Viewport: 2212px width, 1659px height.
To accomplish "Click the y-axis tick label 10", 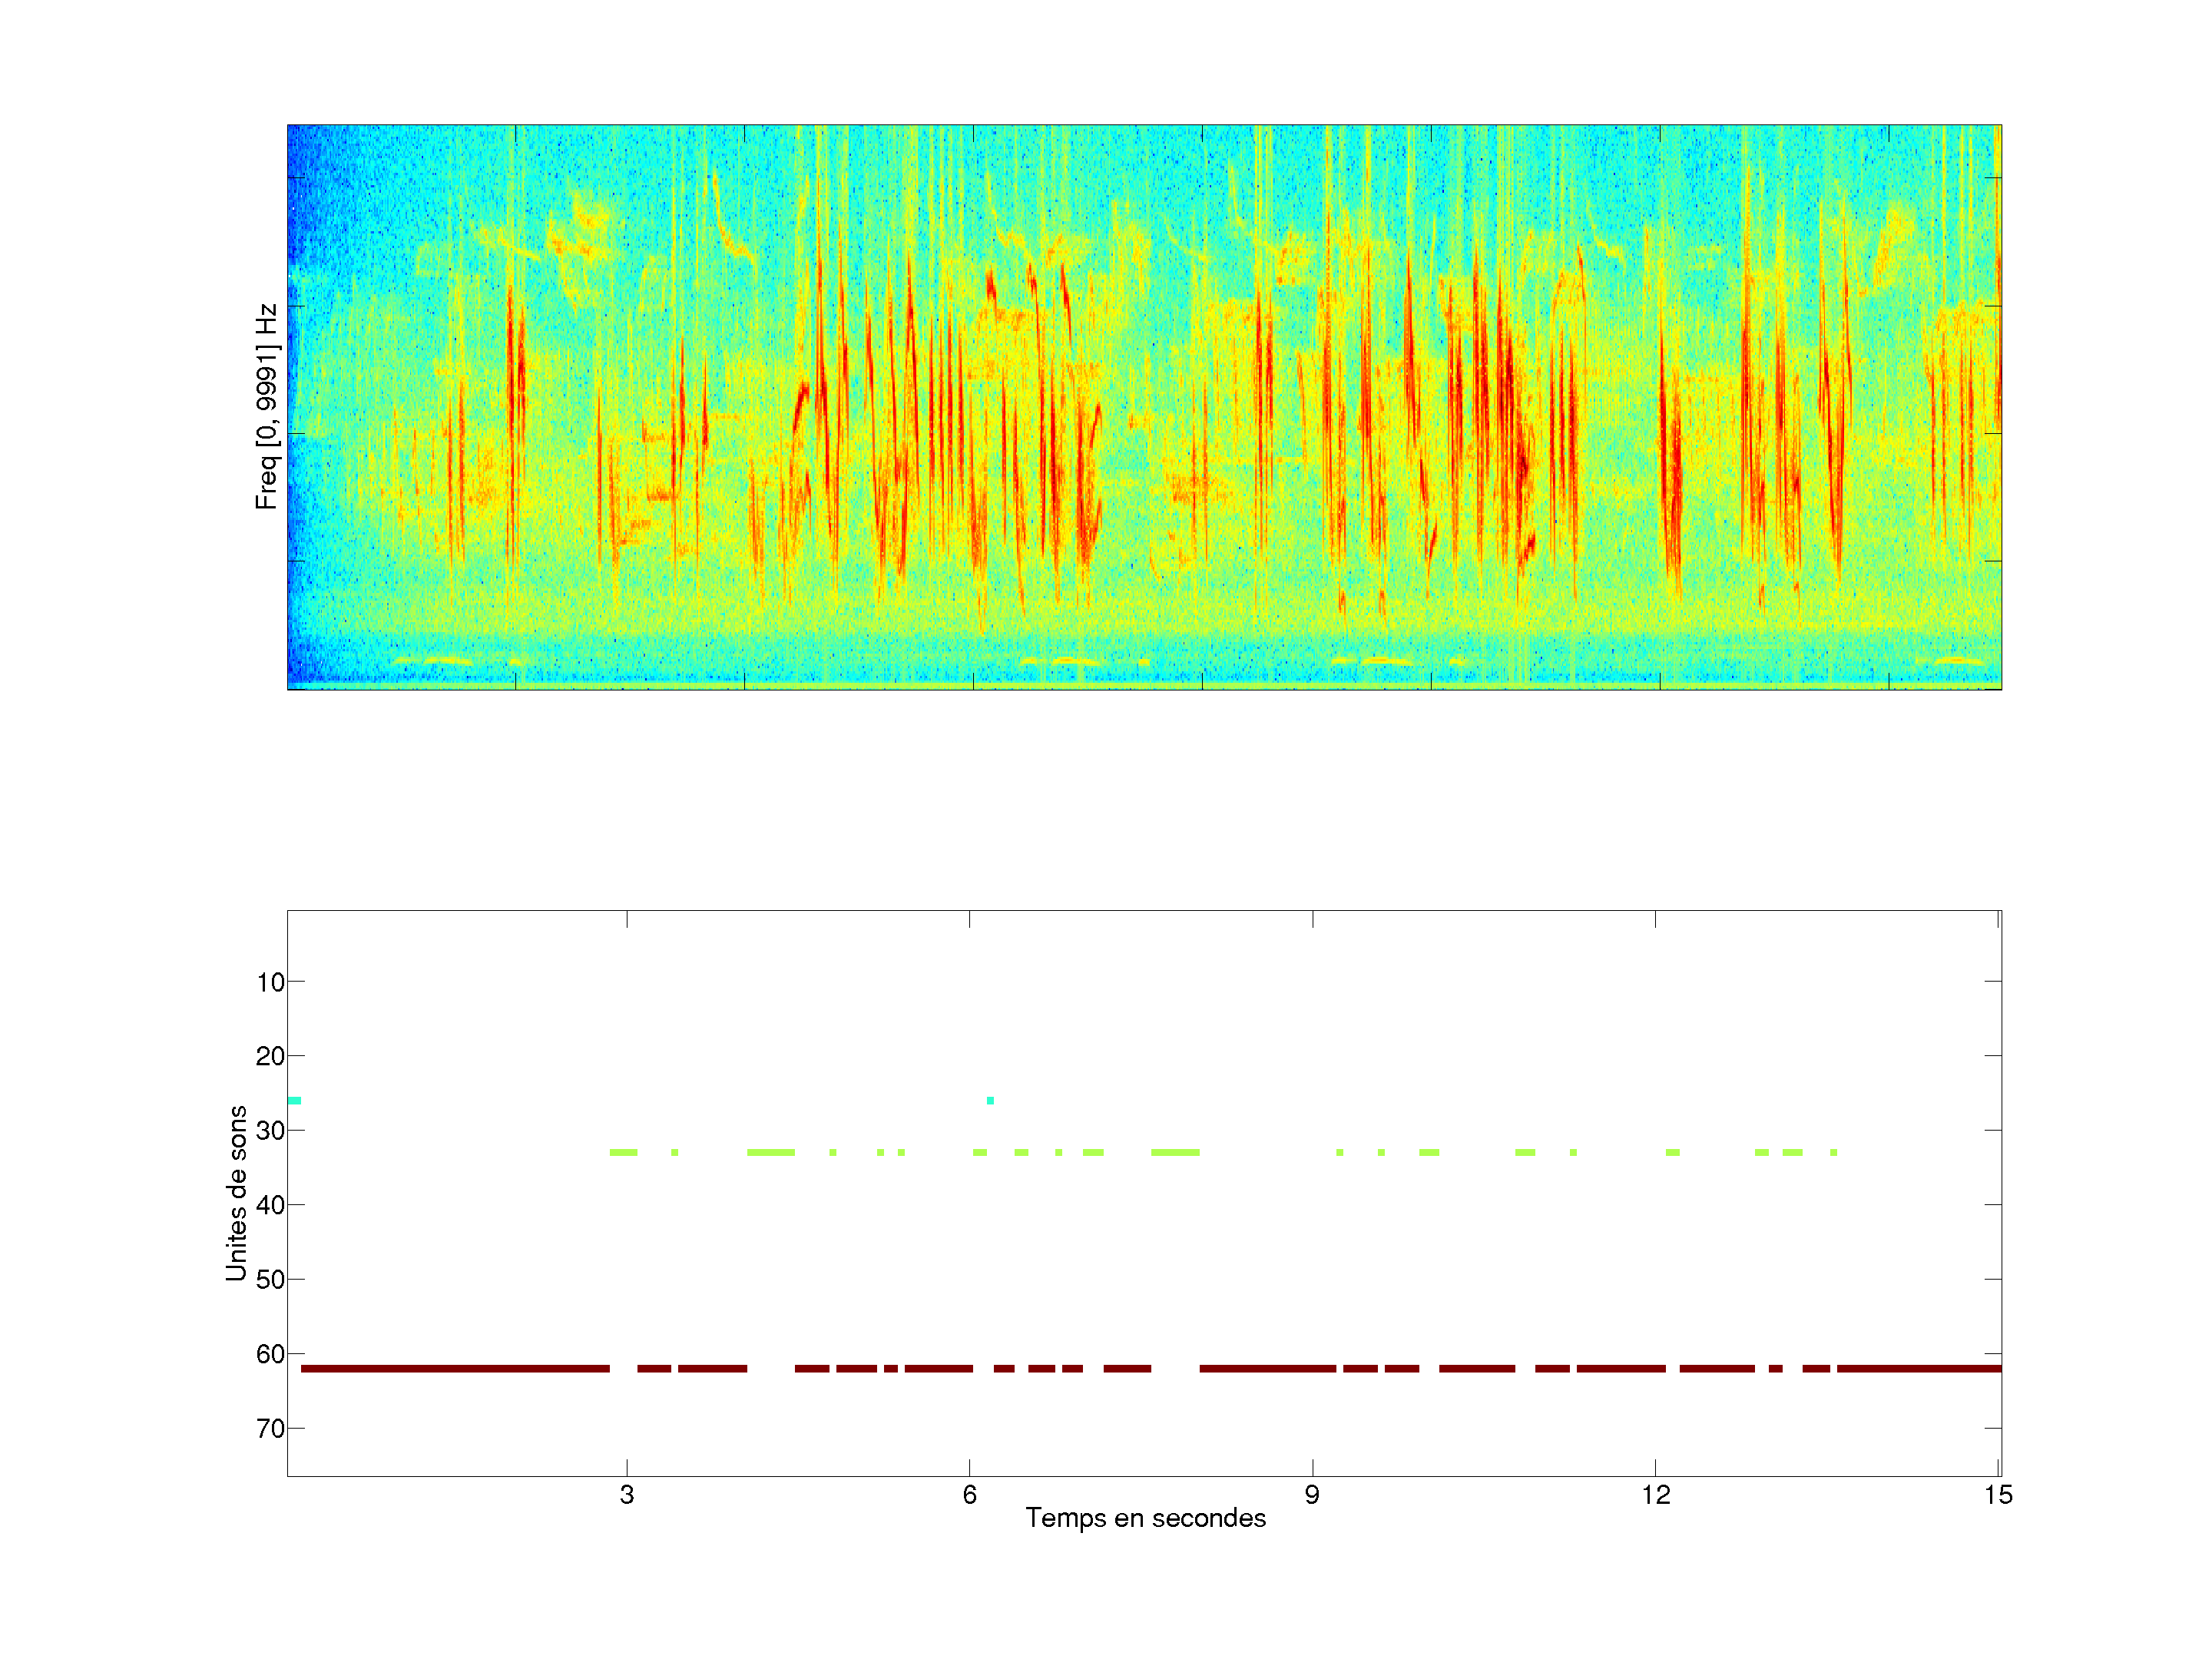I will point(270,982).
